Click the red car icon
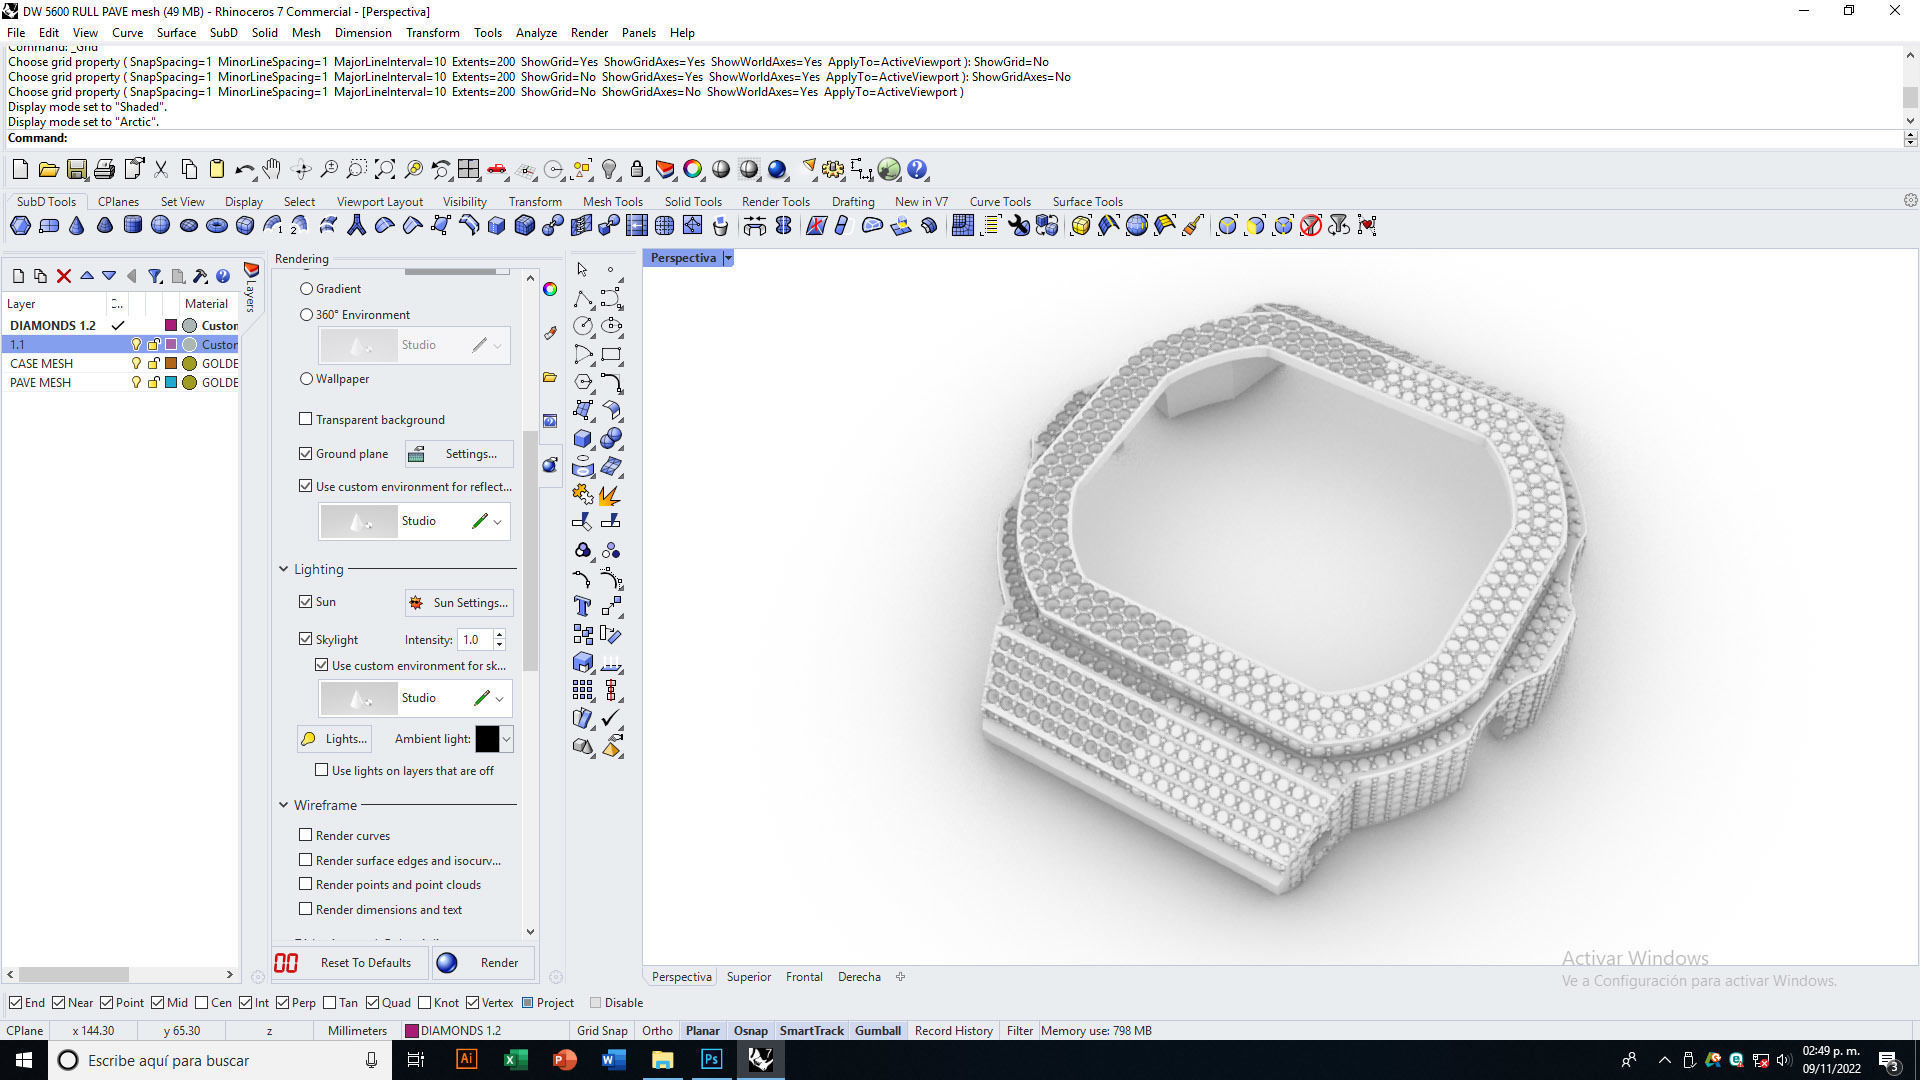 click(497, 169)
